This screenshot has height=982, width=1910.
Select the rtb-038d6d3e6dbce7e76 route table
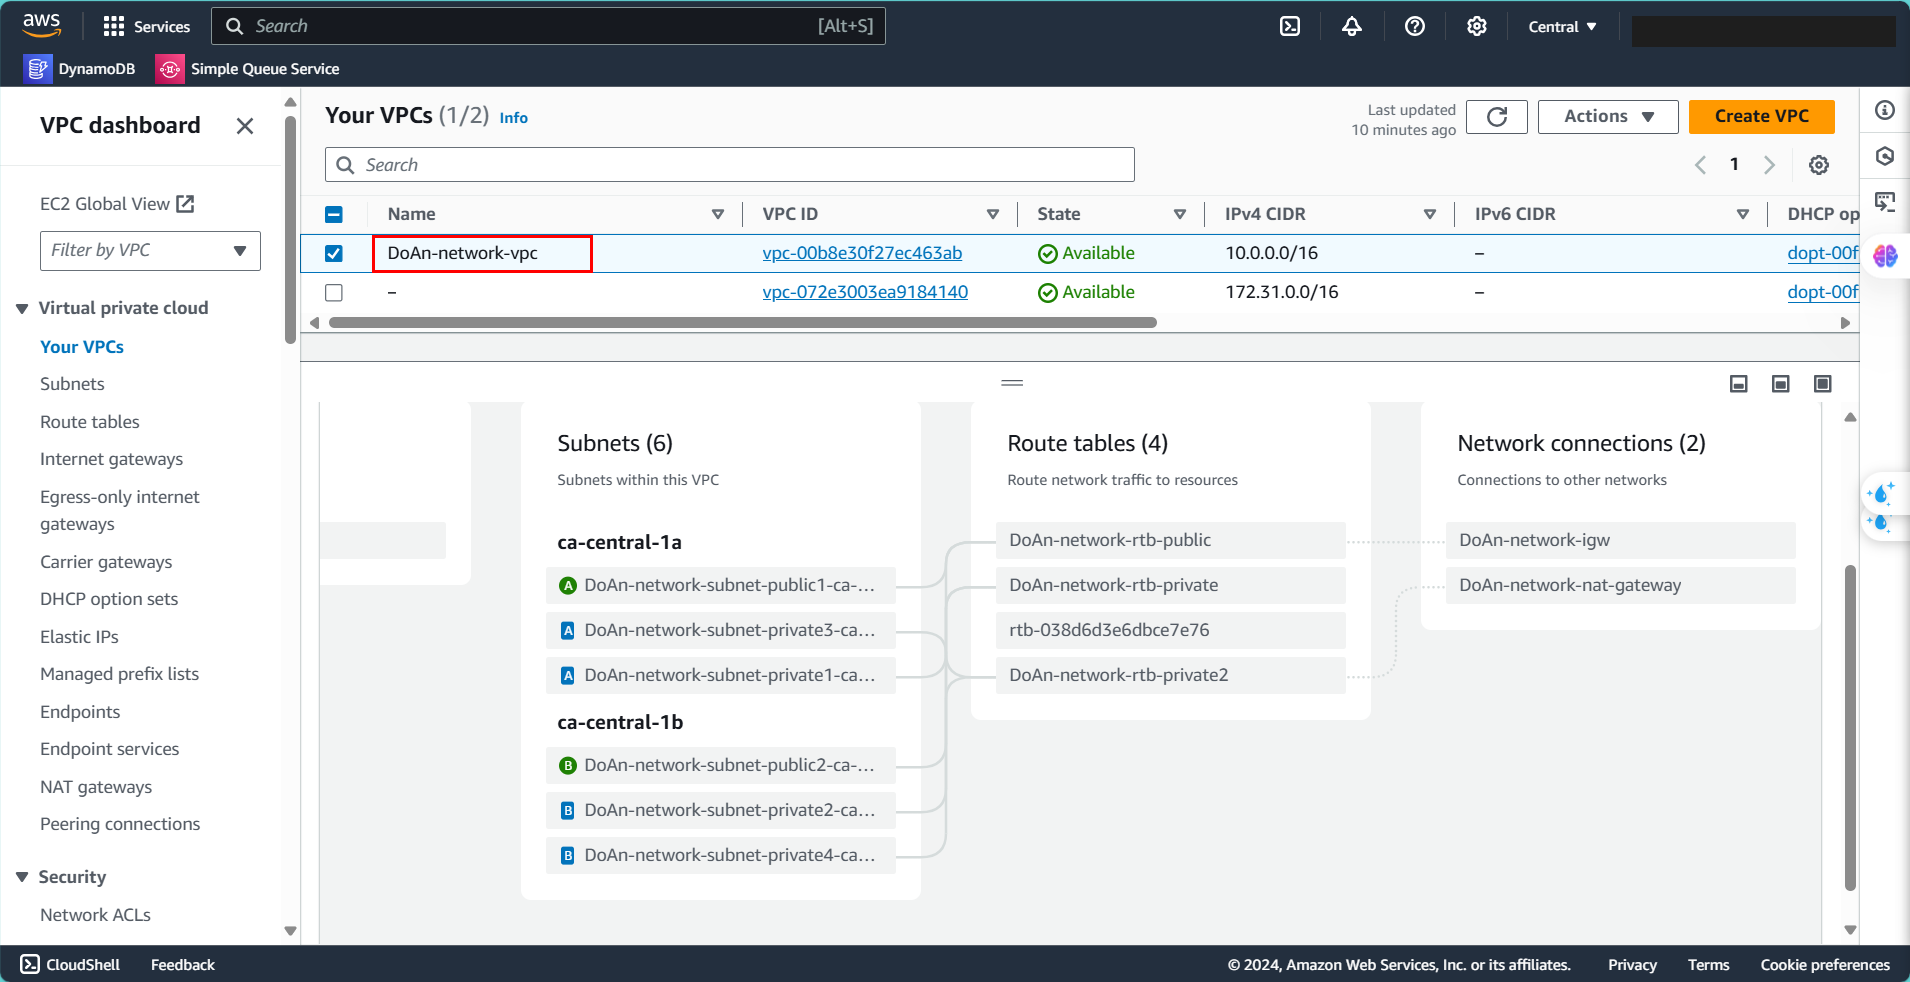1170,630
